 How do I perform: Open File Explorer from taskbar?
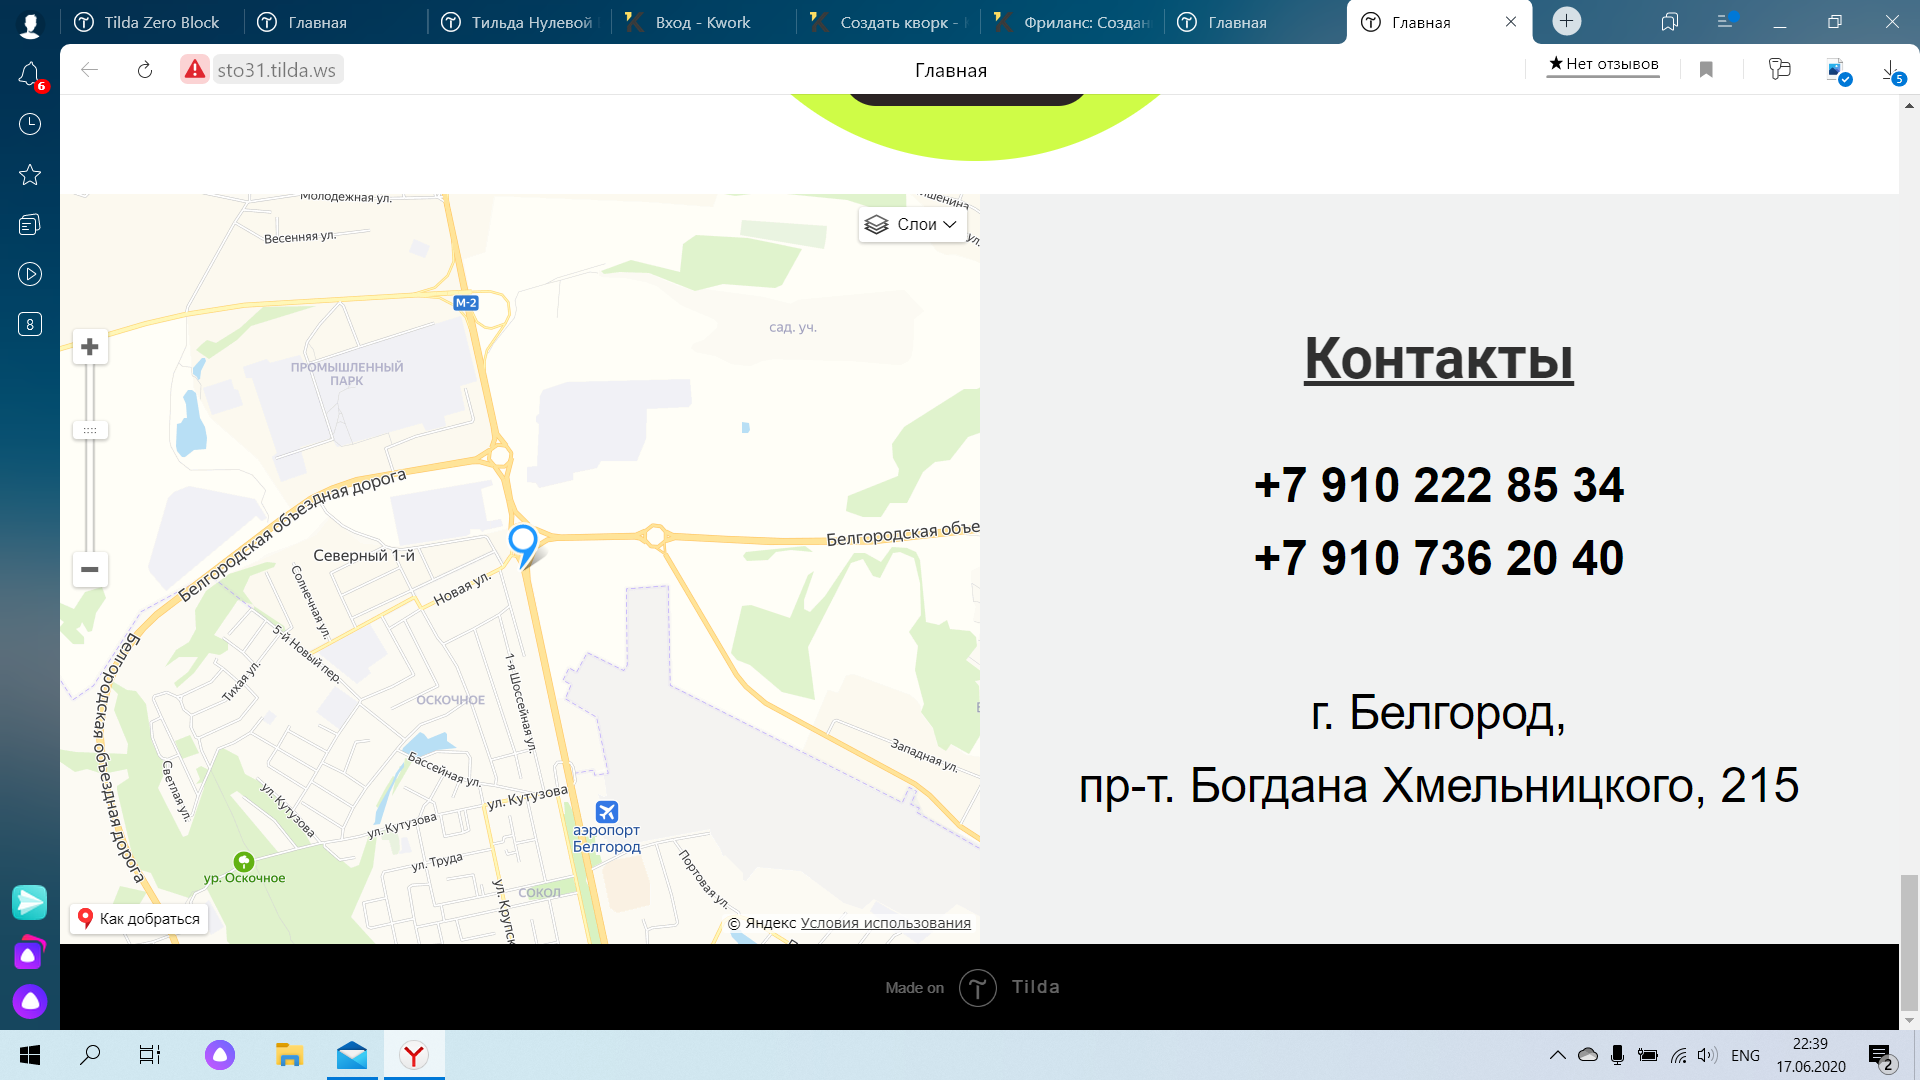(289, 1055)
